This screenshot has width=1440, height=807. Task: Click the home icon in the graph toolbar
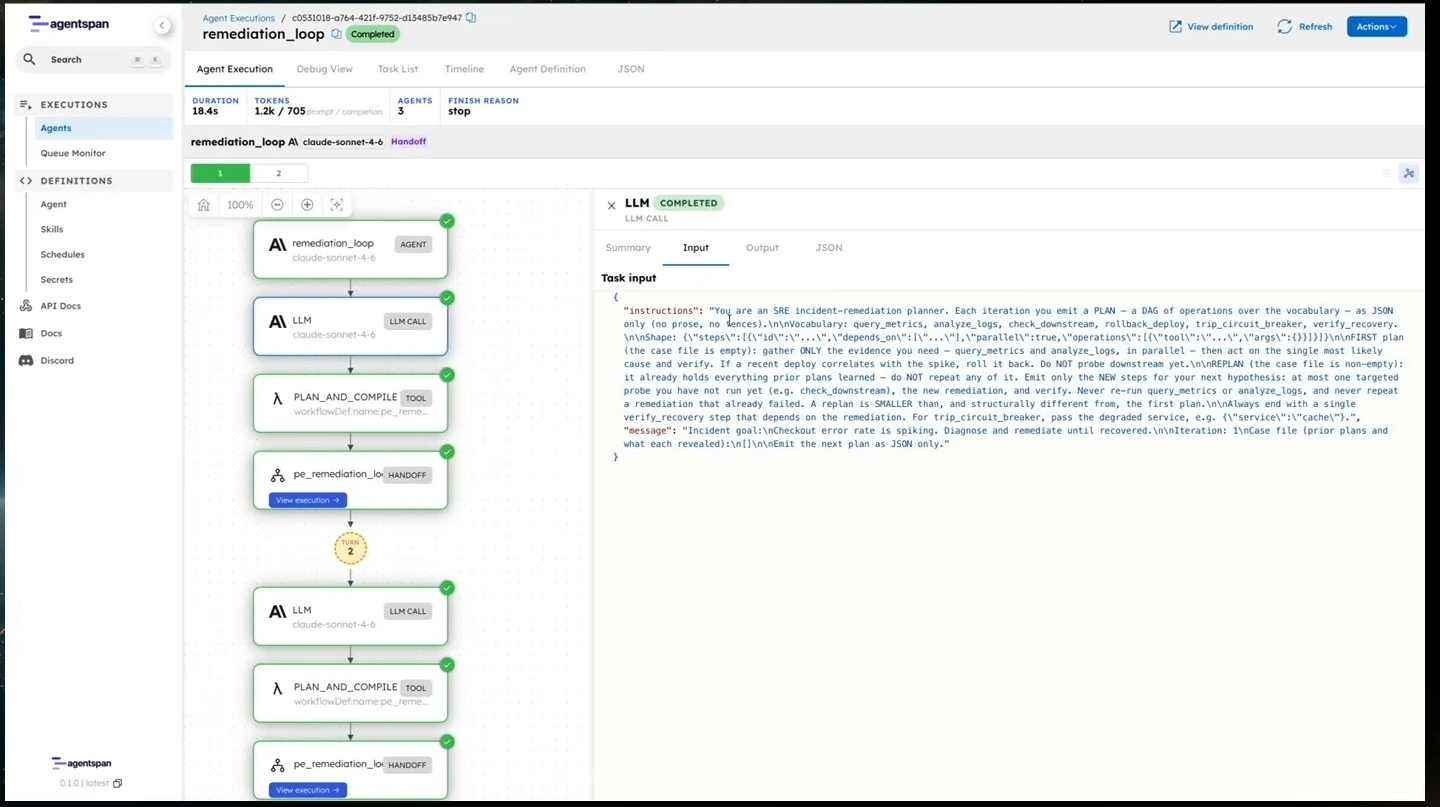click(x=204, y=204)
